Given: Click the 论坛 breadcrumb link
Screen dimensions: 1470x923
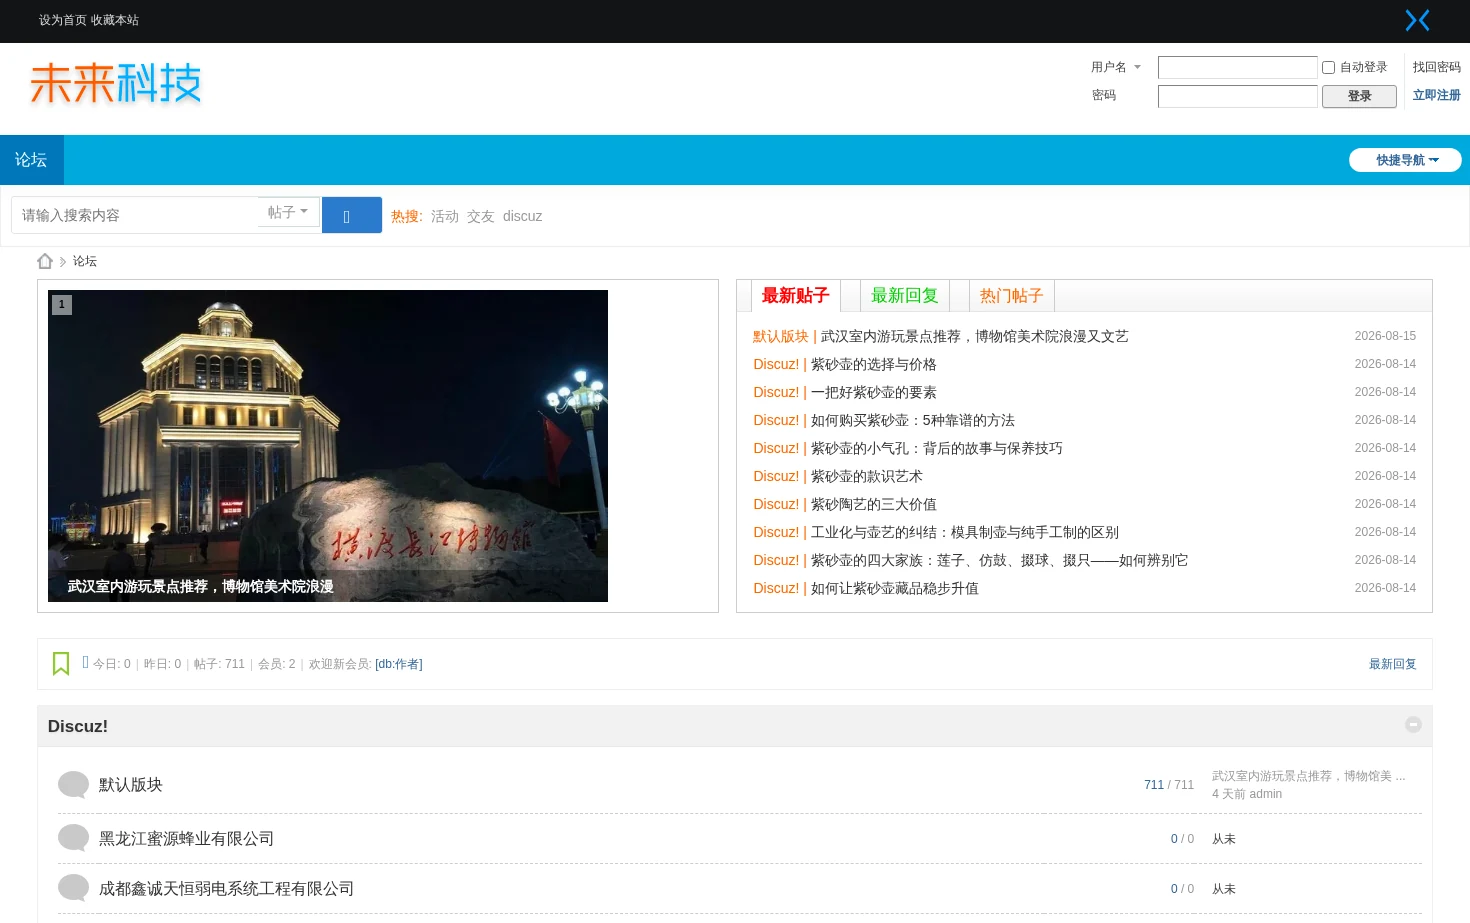Looking at the screenshot, I should 85,261.
